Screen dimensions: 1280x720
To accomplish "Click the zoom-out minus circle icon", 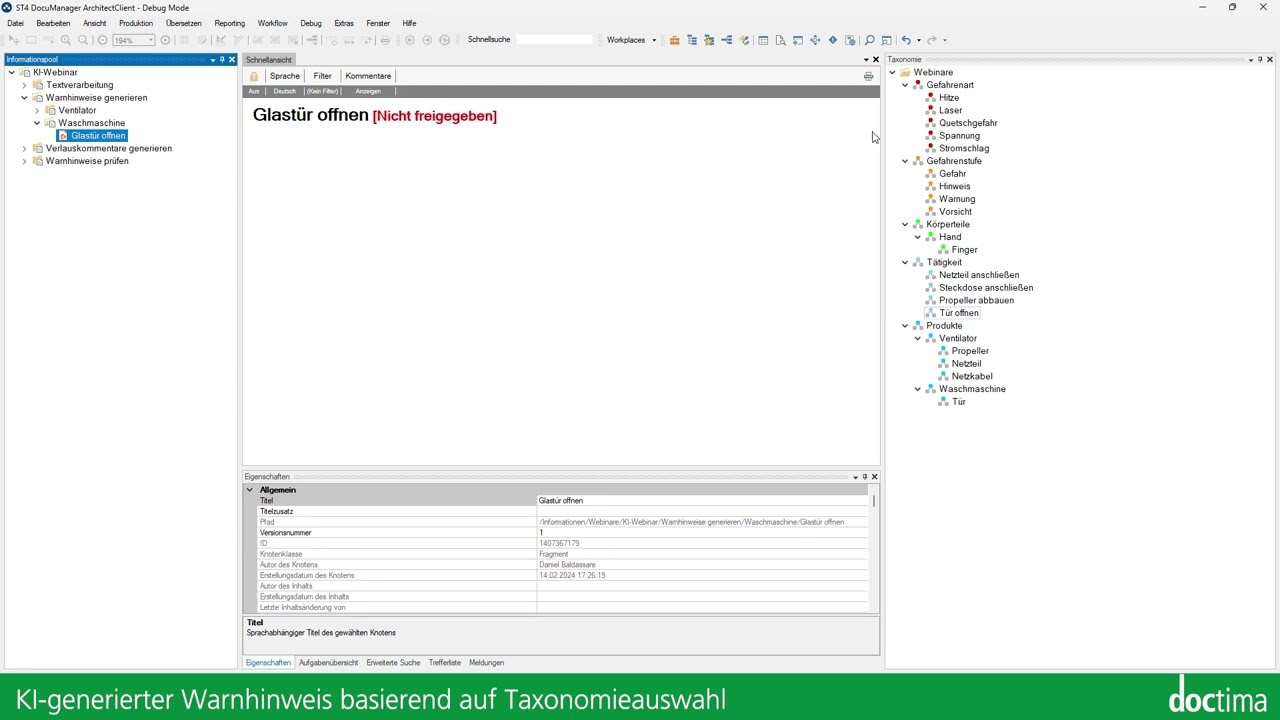I will click(x=102, y=40).
